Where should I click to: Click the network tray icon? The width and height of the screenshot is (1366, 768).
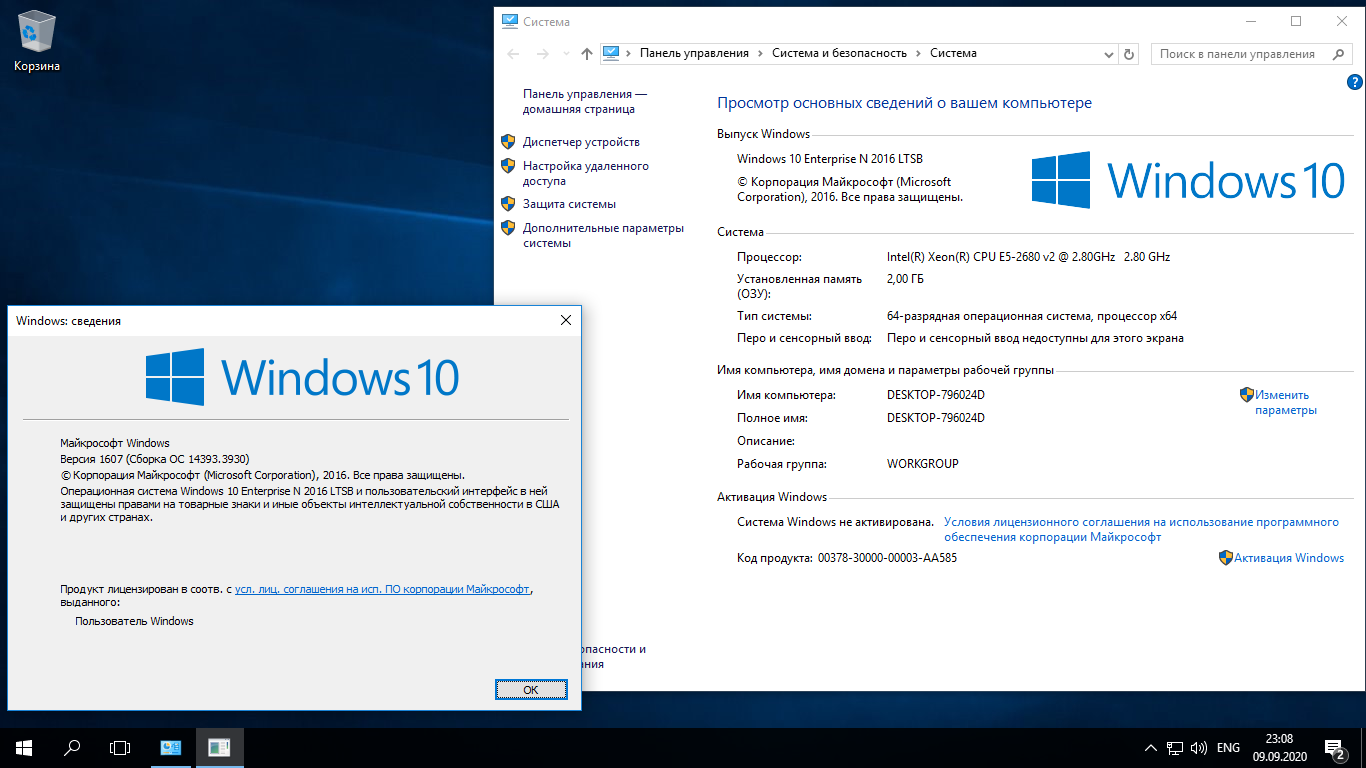click(1175, 748)
